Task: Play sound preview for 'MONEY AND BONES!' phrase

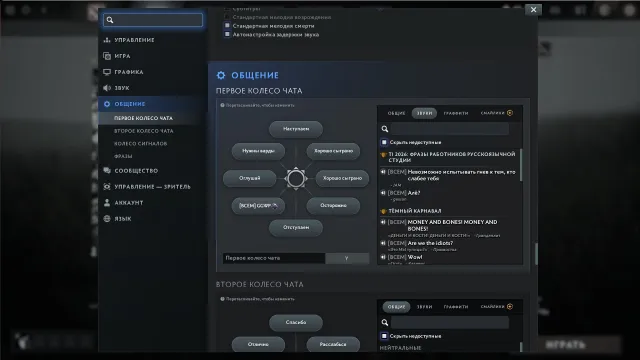Action: (383, 222)
